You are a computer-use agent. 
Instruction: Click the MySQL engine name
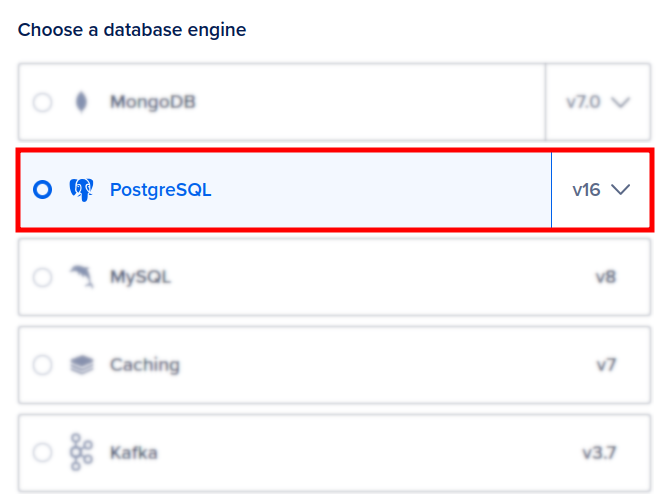(x=140, y=277)
